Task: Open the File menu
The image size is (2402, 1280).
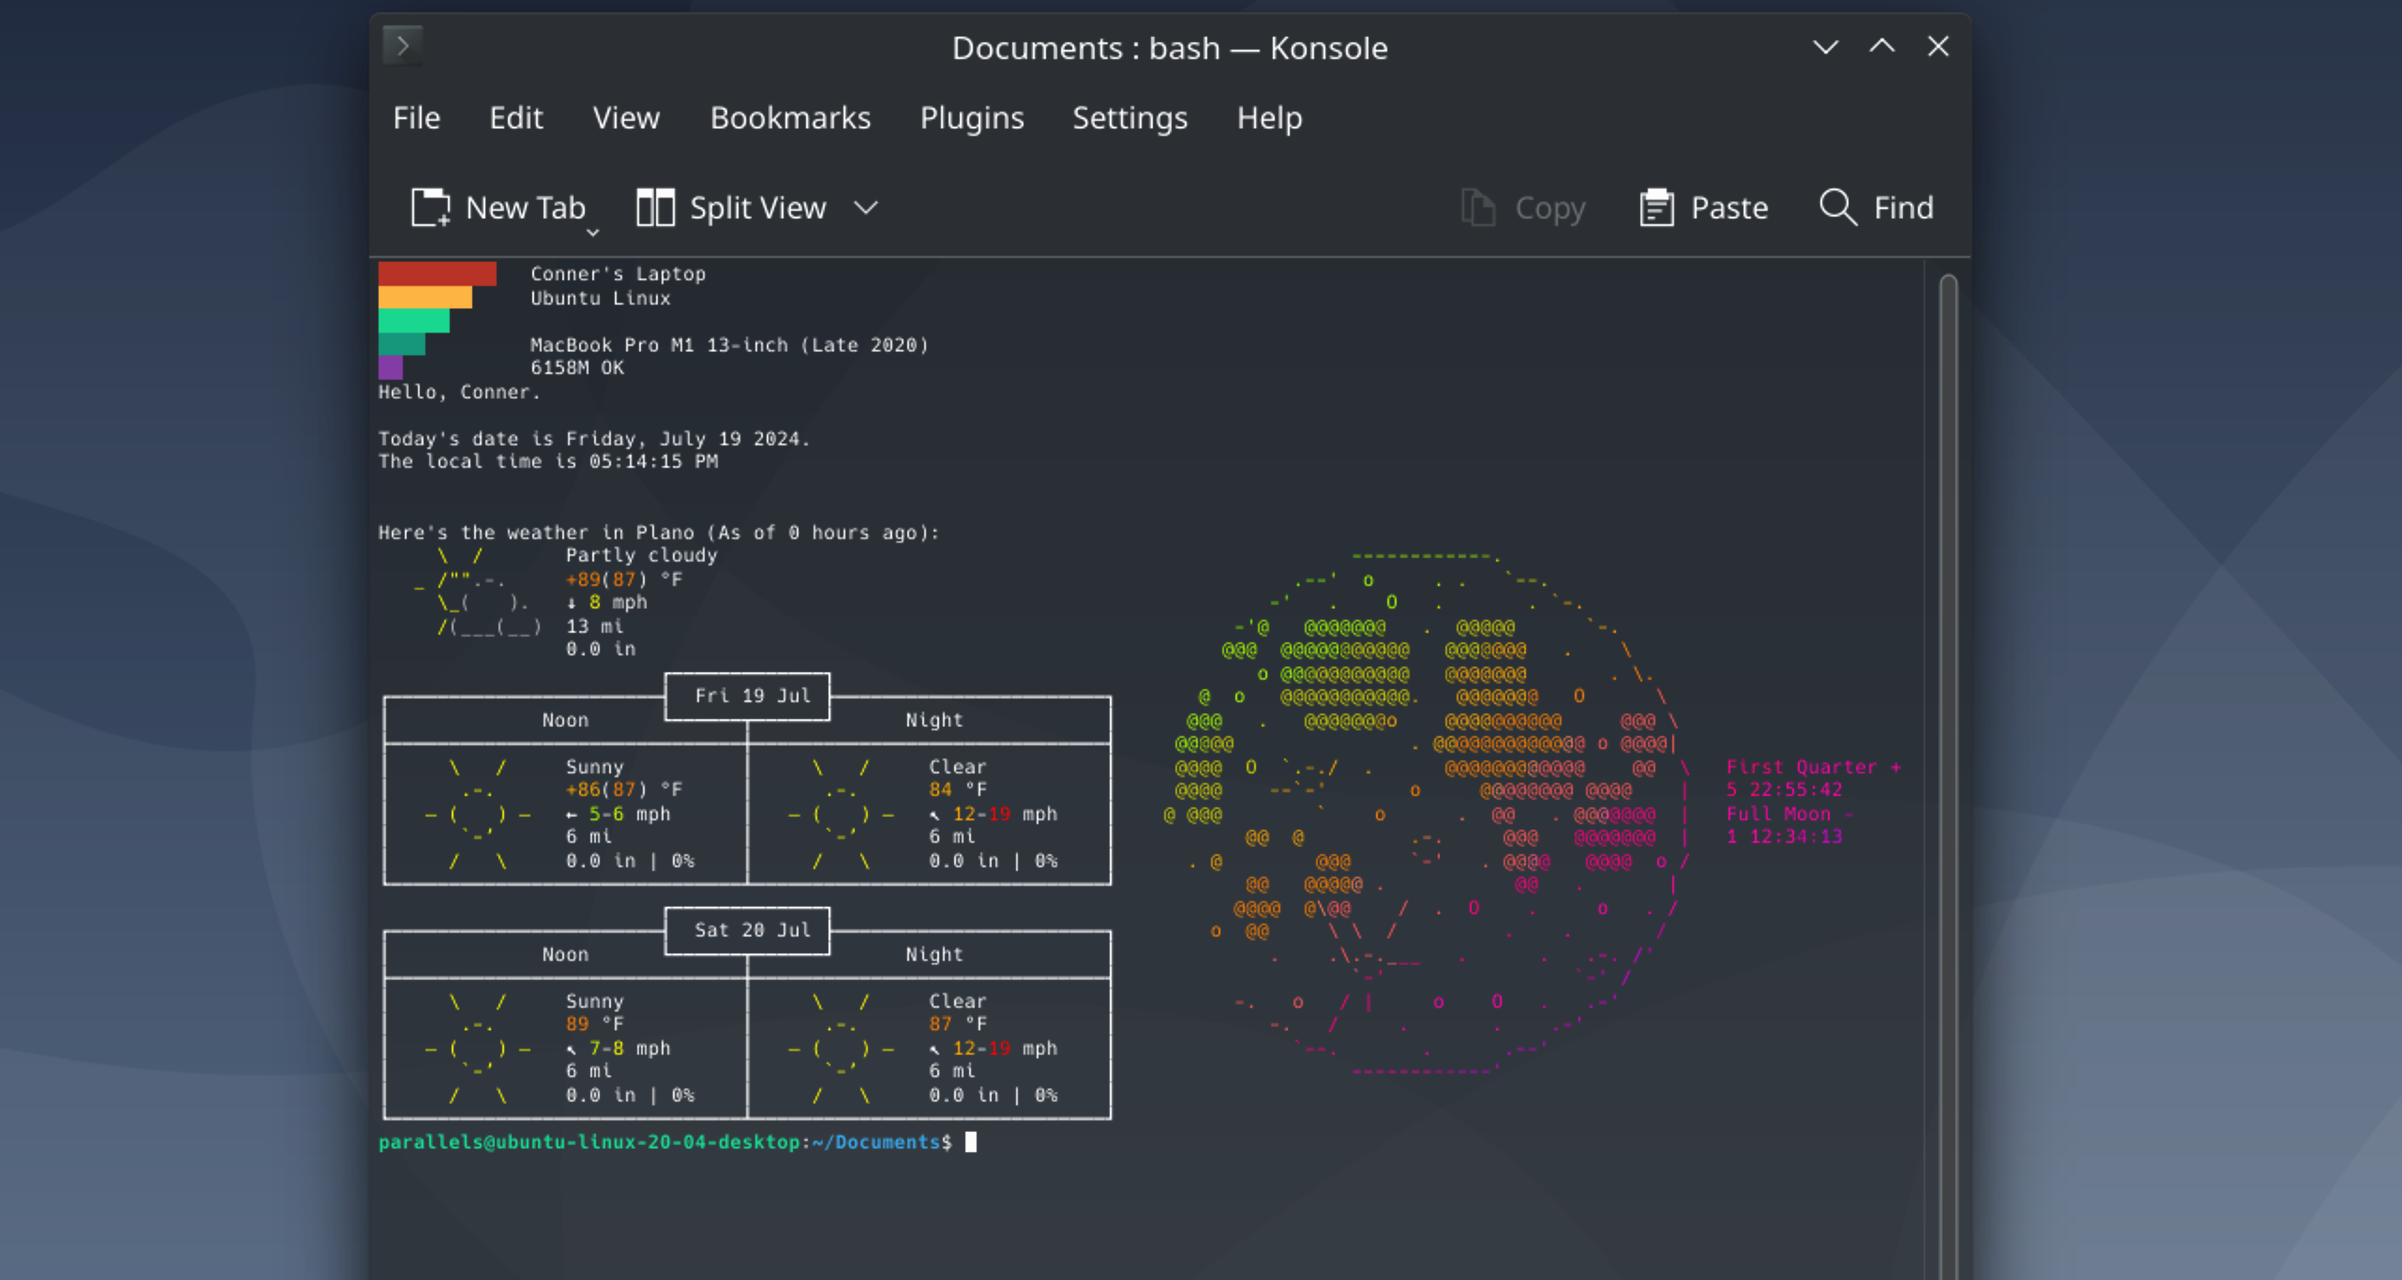Action: tap(415, 117)
